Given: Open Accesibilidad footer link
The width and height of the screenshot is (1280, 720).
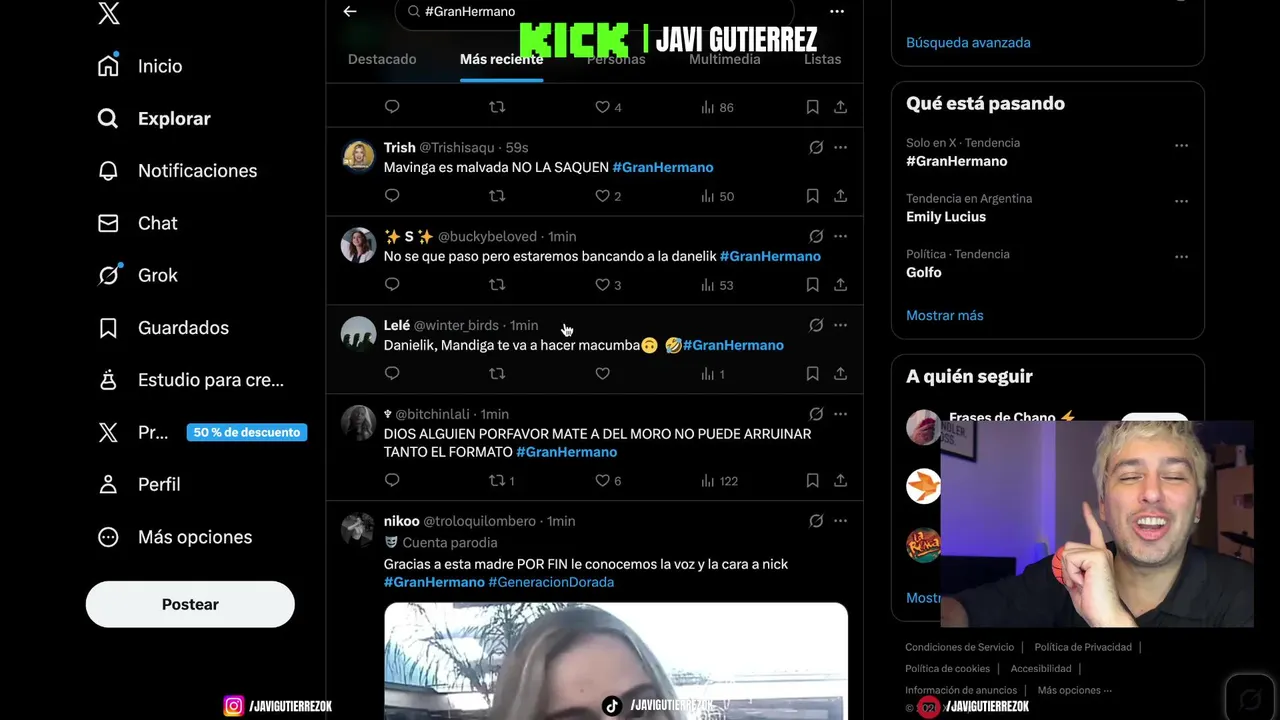Looking at the screenshot, I should point(1041,669).
